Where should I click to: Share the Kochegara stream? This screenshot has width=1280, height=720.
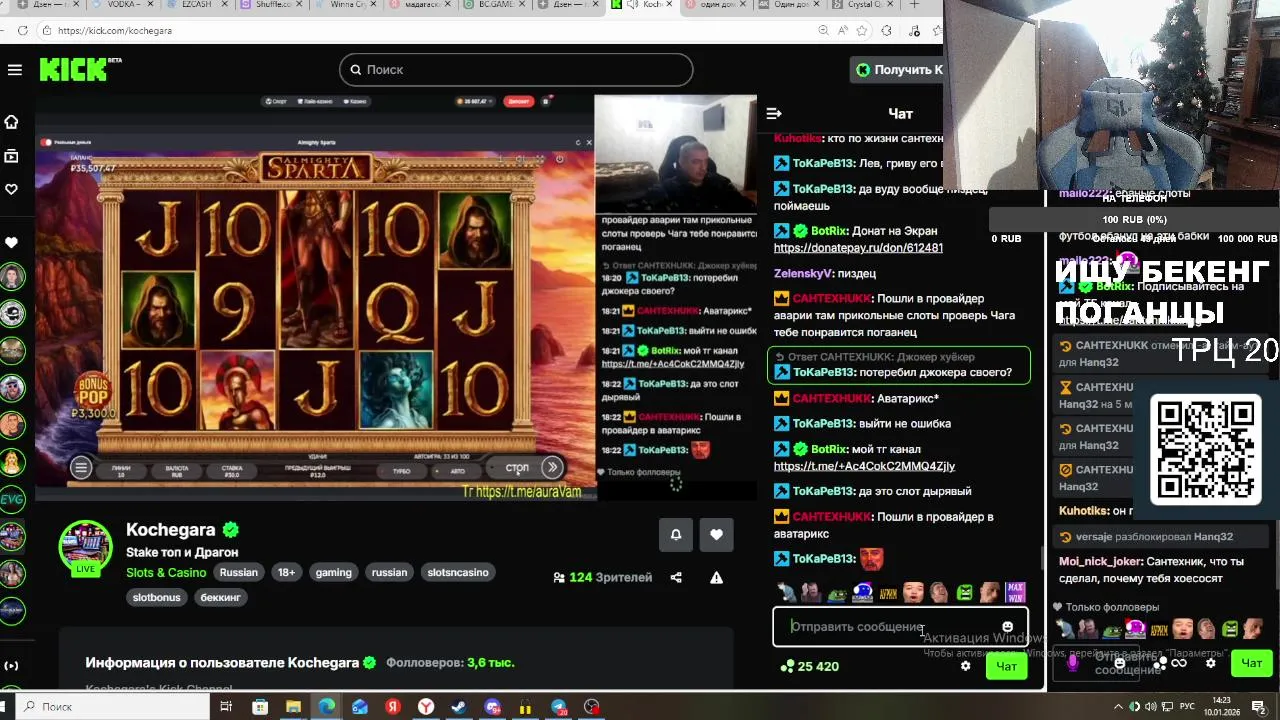[x=676, y=577]
